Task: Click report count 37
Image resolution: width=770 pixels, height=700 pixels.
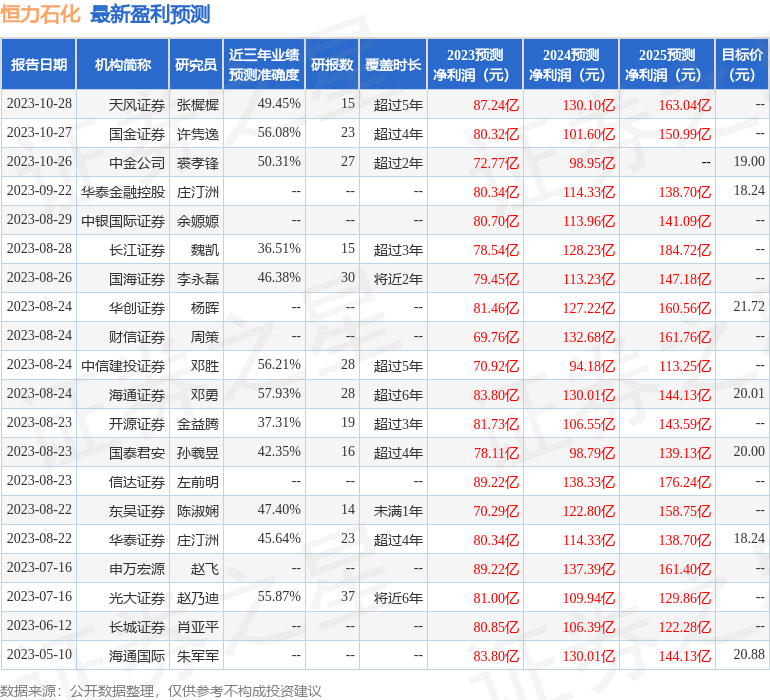Action: (348, 596)
